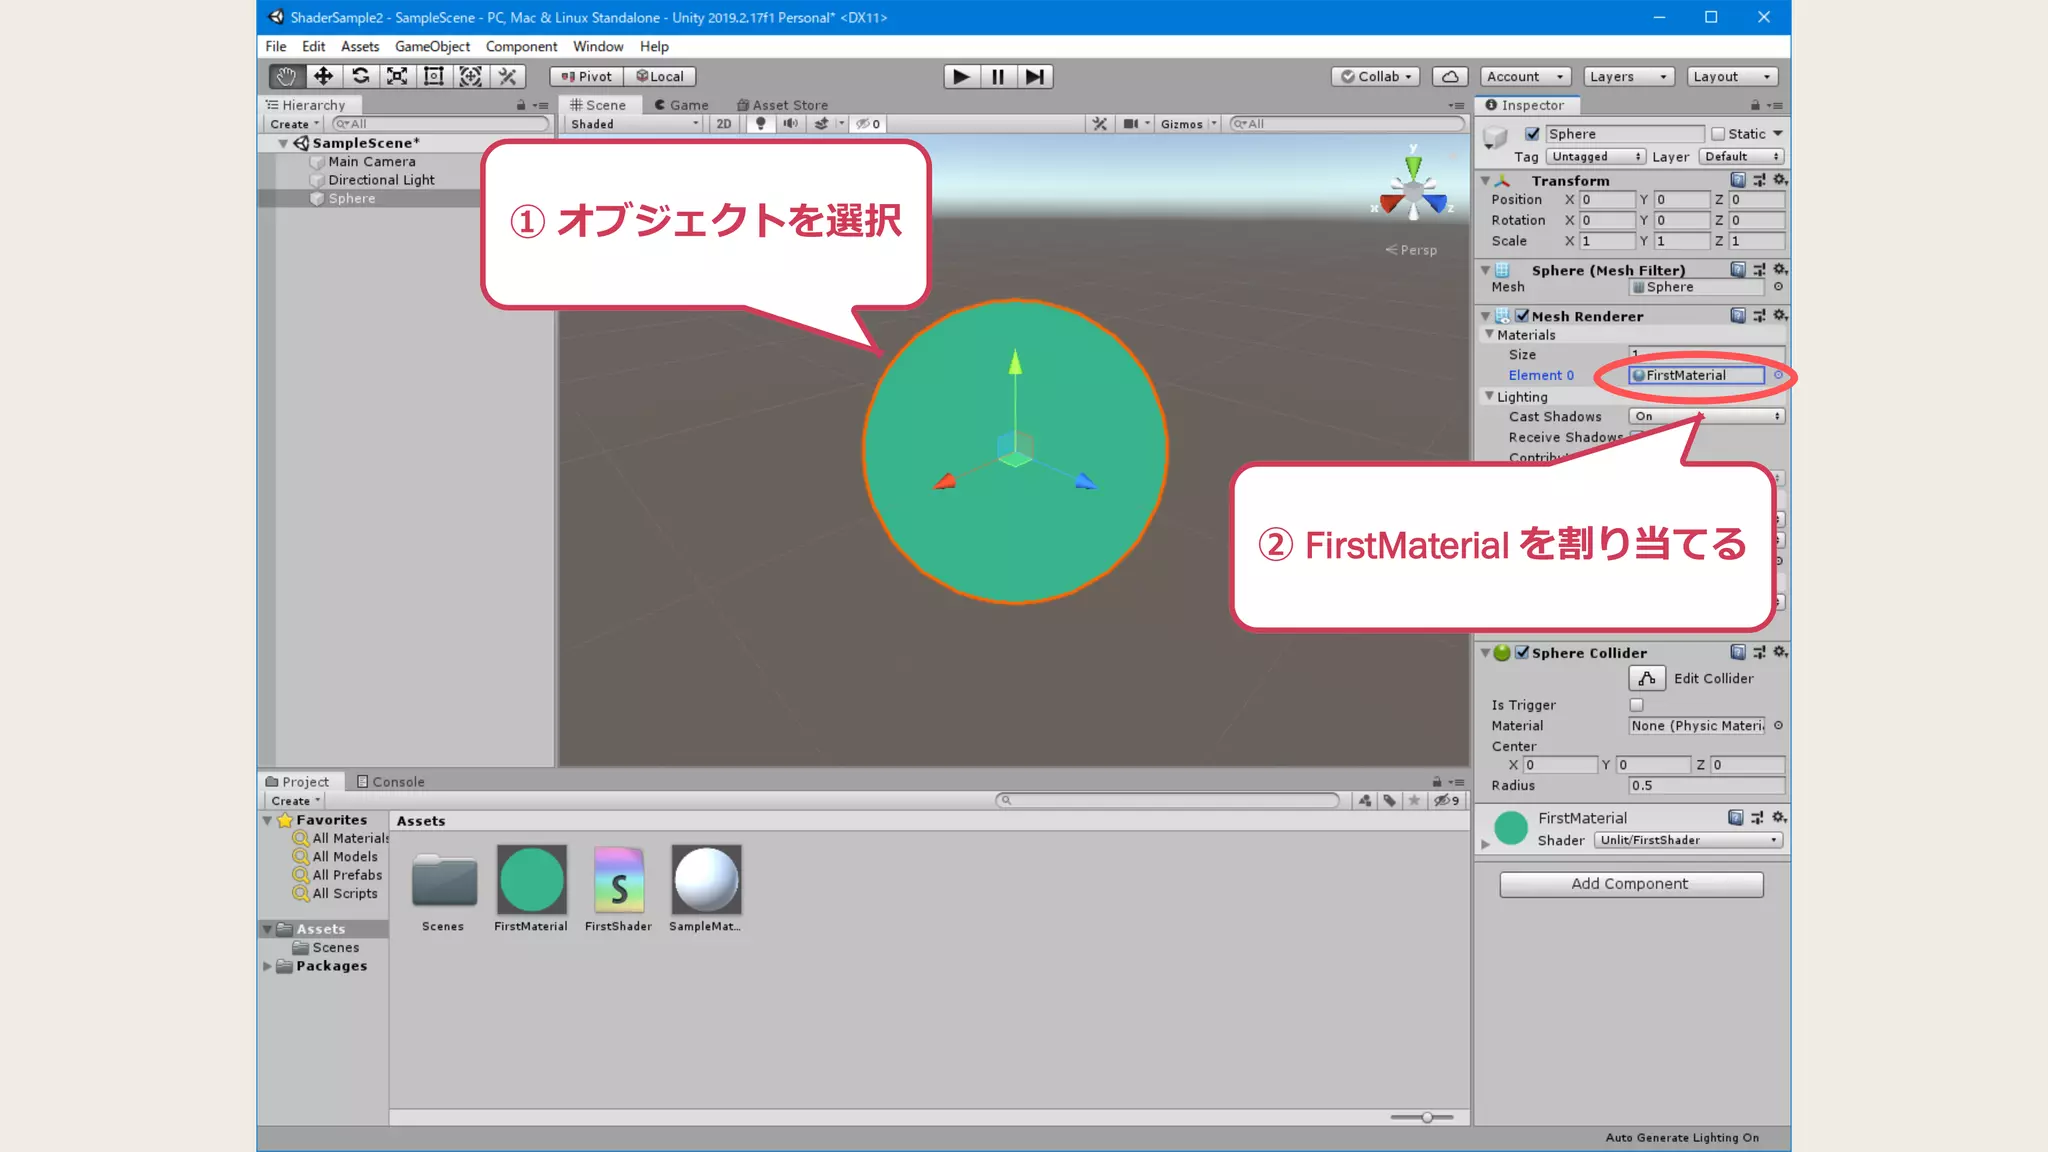Select the combined Transform tool
2048x1152 pixels.
471,76
